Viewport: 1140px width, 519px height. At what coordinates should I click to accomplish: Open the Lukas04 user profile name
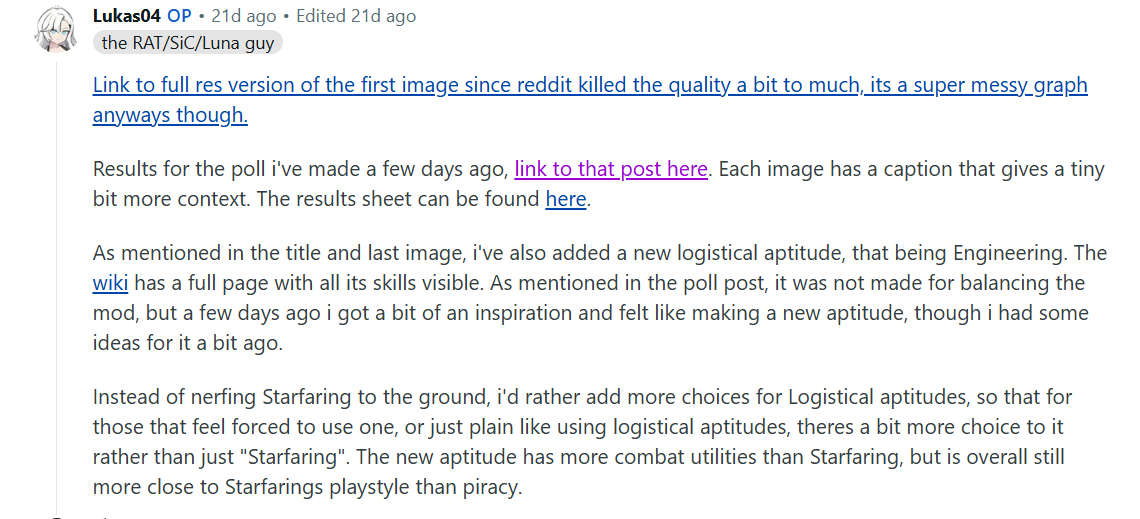(x=126, y=16)
